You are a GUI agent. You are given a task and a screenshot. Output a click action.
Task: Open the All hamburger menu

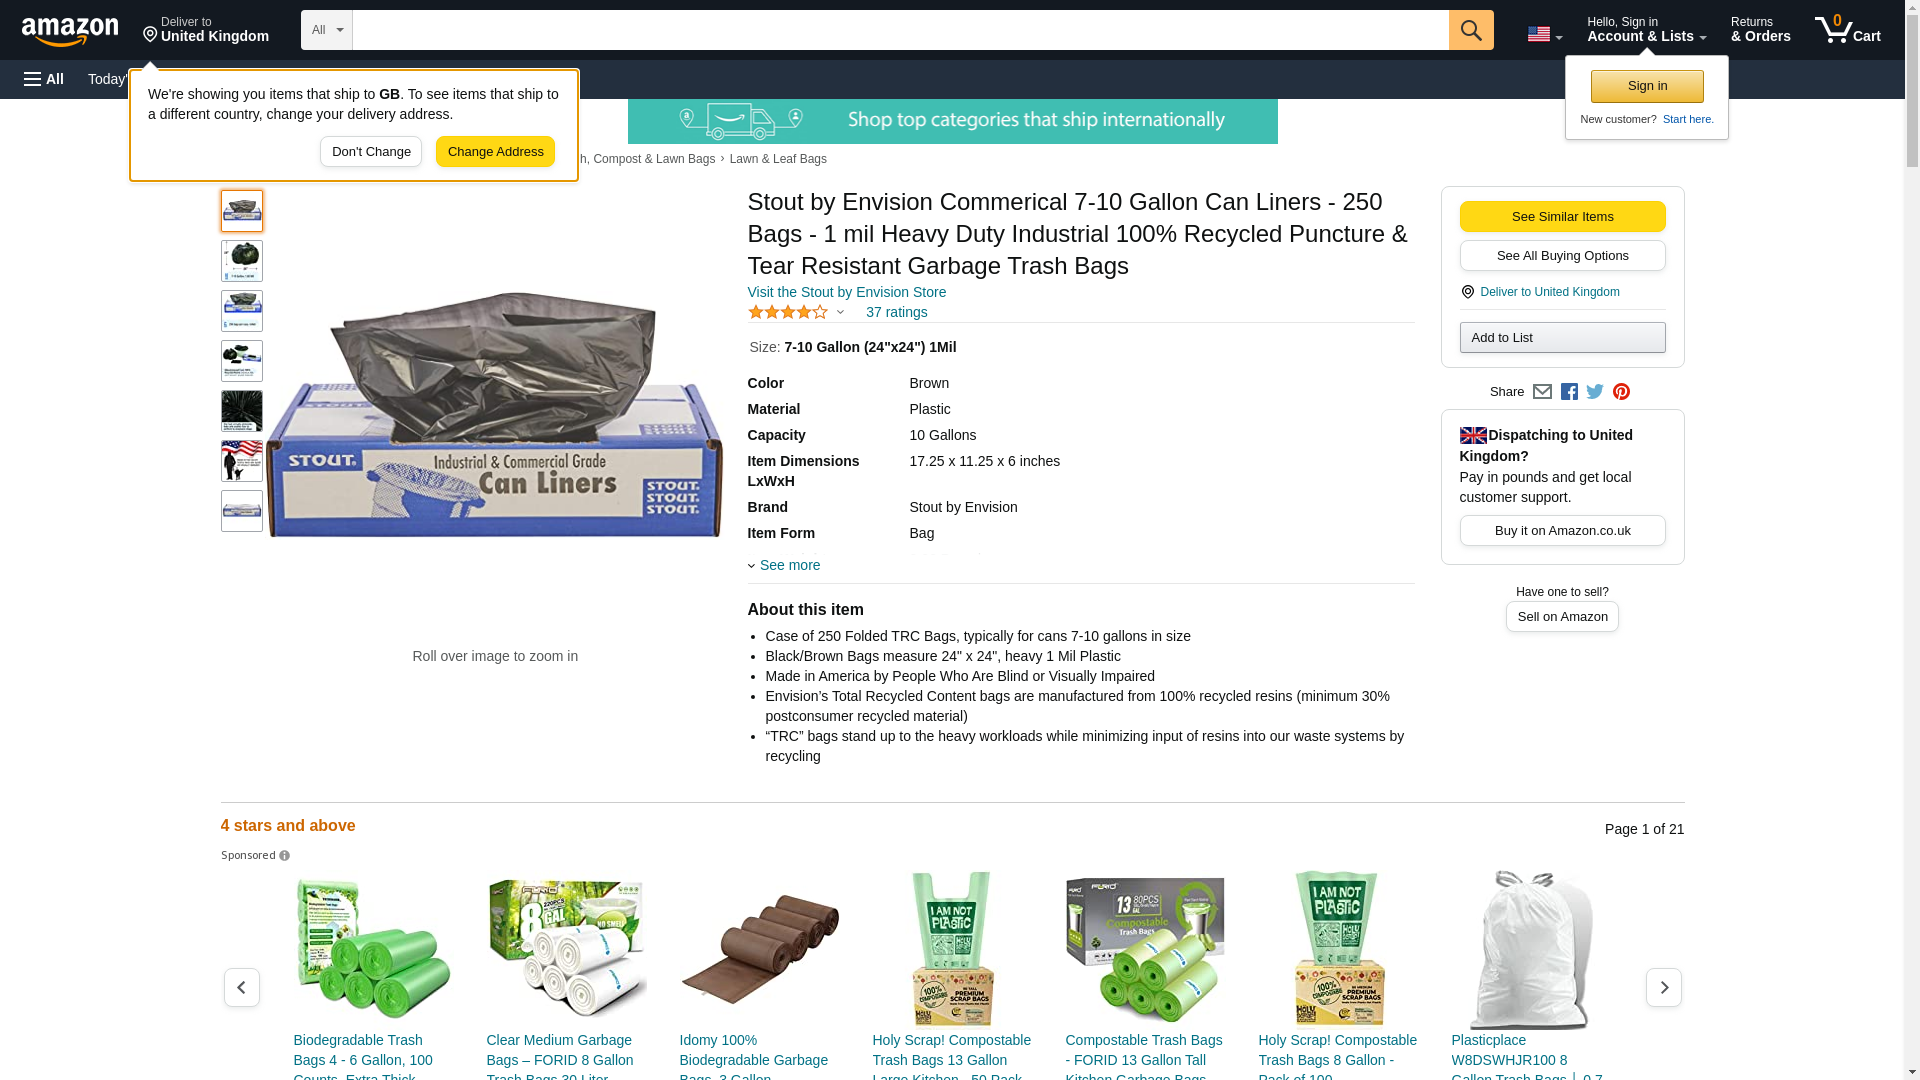point(44,79)
